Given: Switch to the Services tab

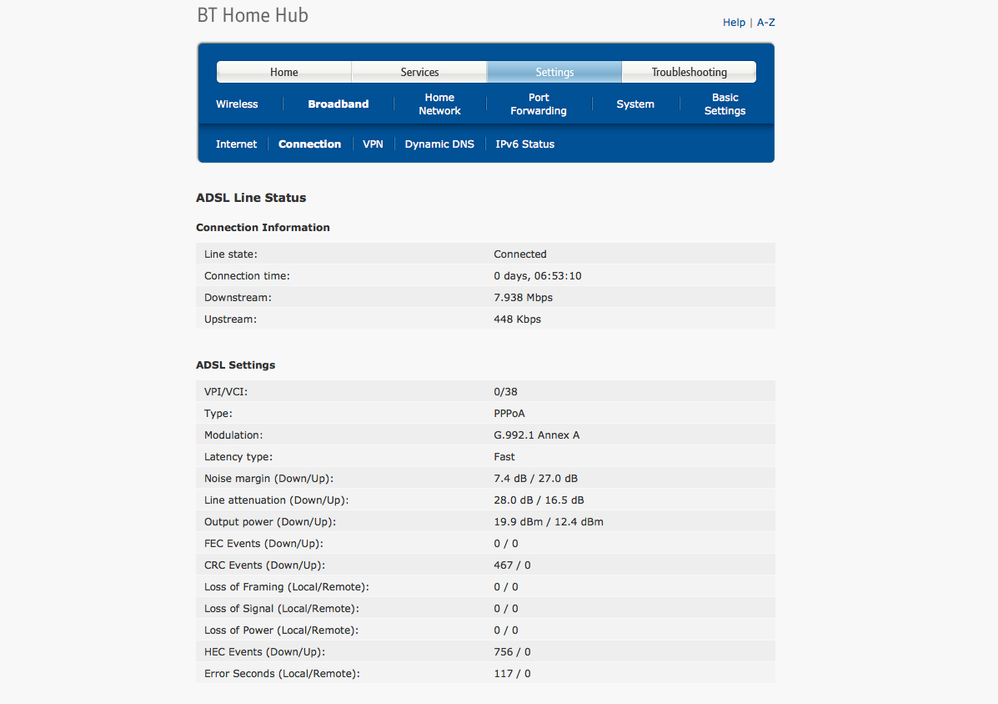Looking at the screenshot, I should point(419,72).
